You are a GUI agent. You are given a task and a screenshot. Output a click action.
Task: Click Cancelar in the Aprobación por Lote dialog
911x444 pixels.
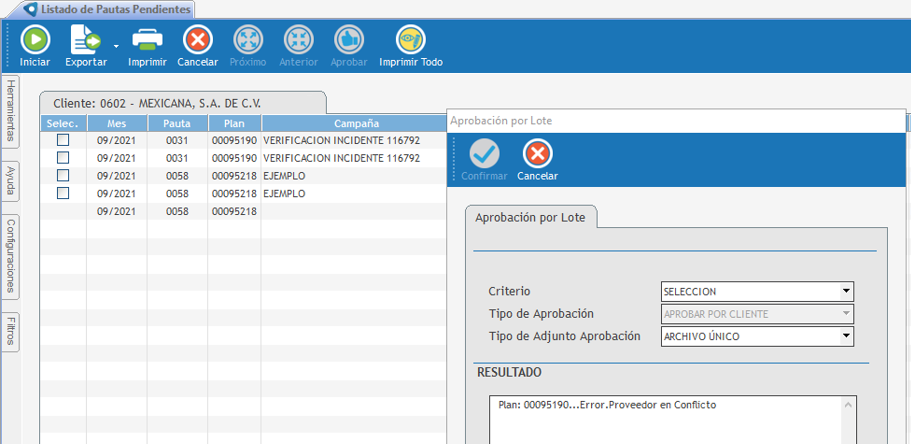coord(537,154)
